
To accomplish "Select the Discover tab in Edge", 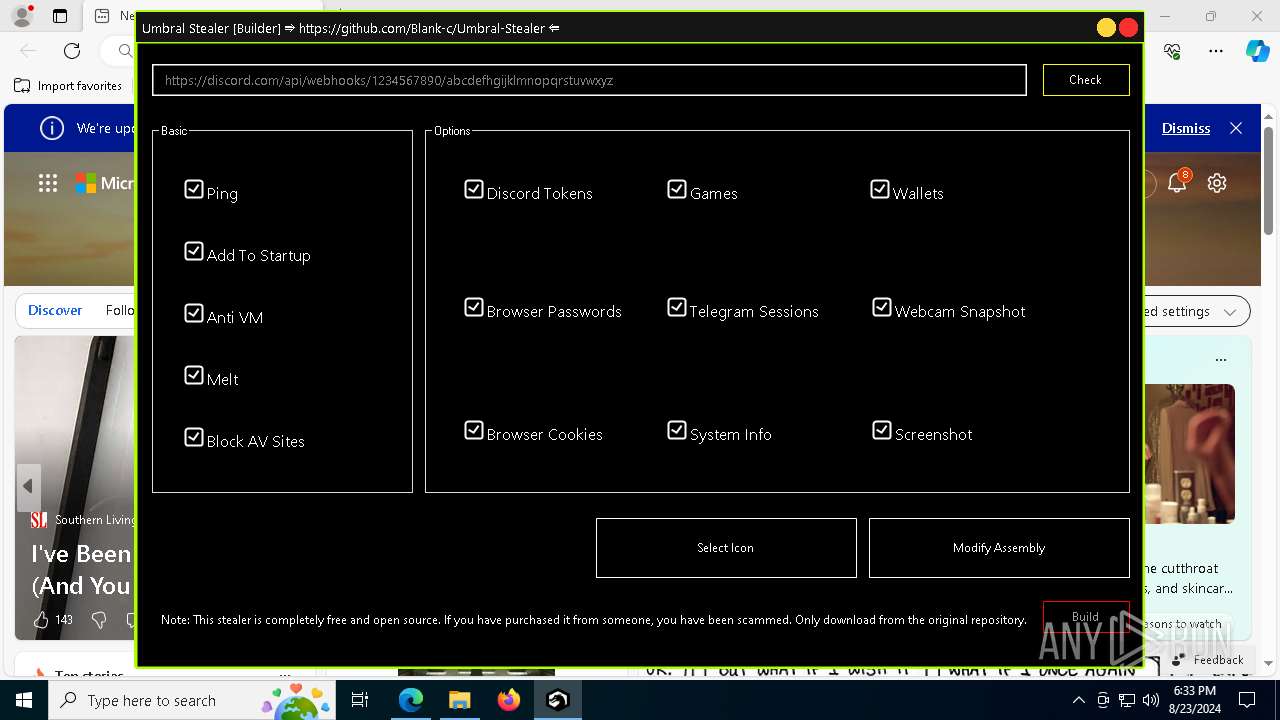I will tap(55, 311).
